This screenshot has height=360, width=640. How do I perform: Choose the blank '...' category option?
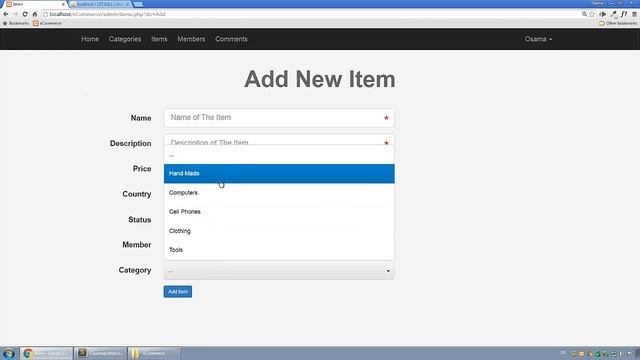(279, 155)
